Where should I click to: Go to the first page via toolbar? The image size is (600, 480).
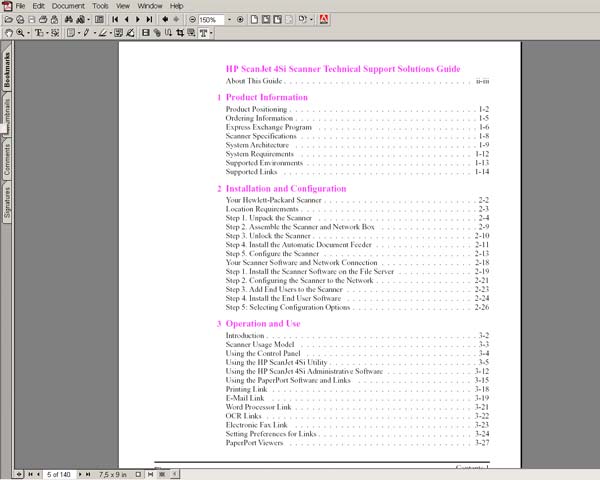[x=115, y=20]
